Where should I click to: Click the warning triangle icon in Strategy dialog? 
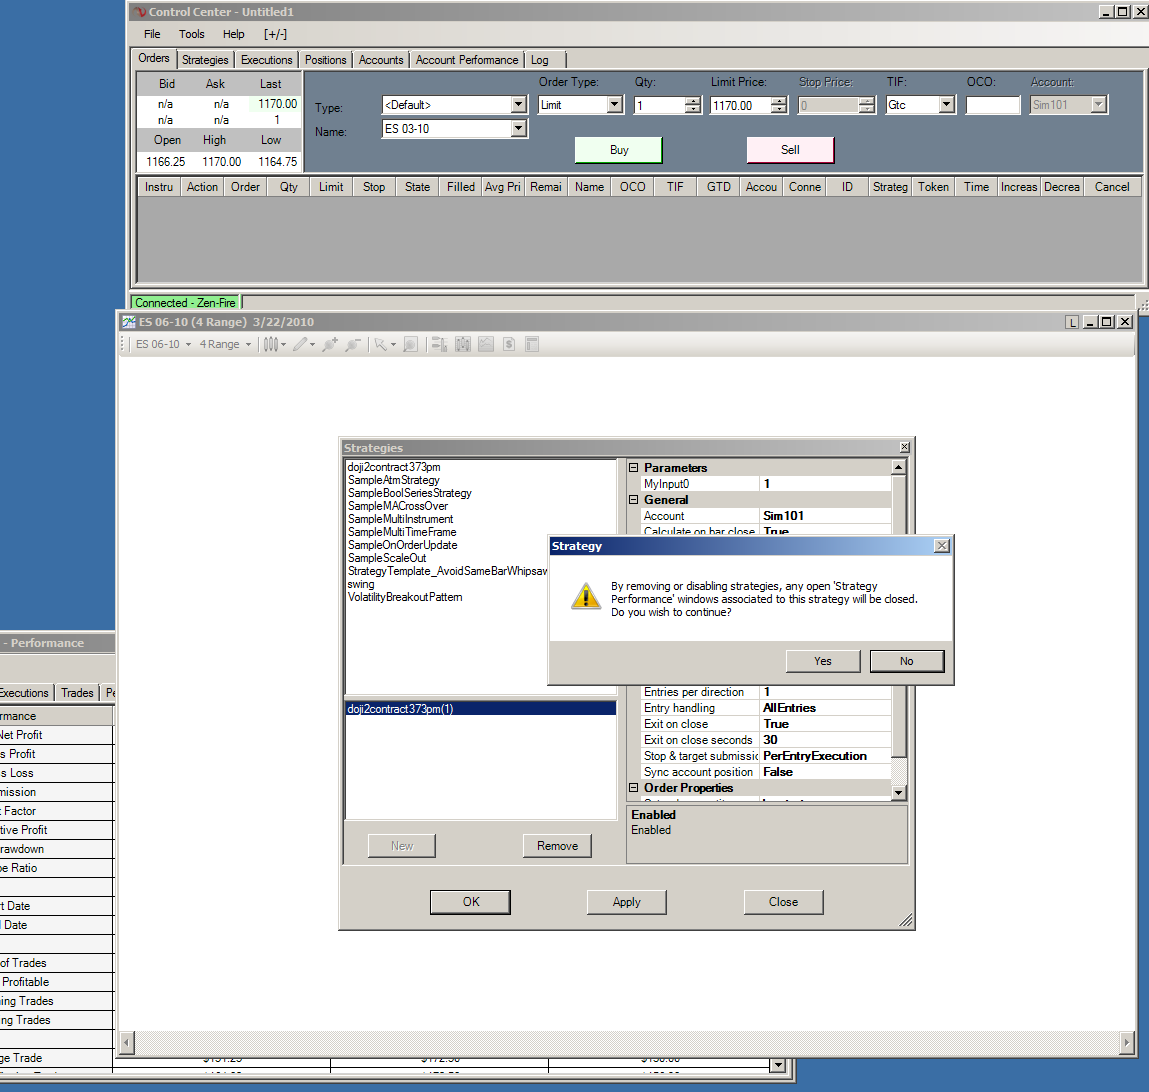(x=586, y=597)
